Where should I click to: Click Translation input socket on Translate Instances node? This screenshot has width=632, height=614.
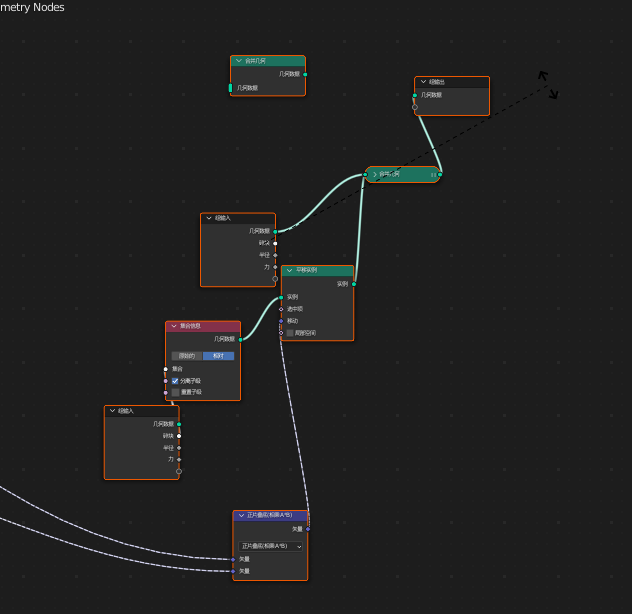281,321
